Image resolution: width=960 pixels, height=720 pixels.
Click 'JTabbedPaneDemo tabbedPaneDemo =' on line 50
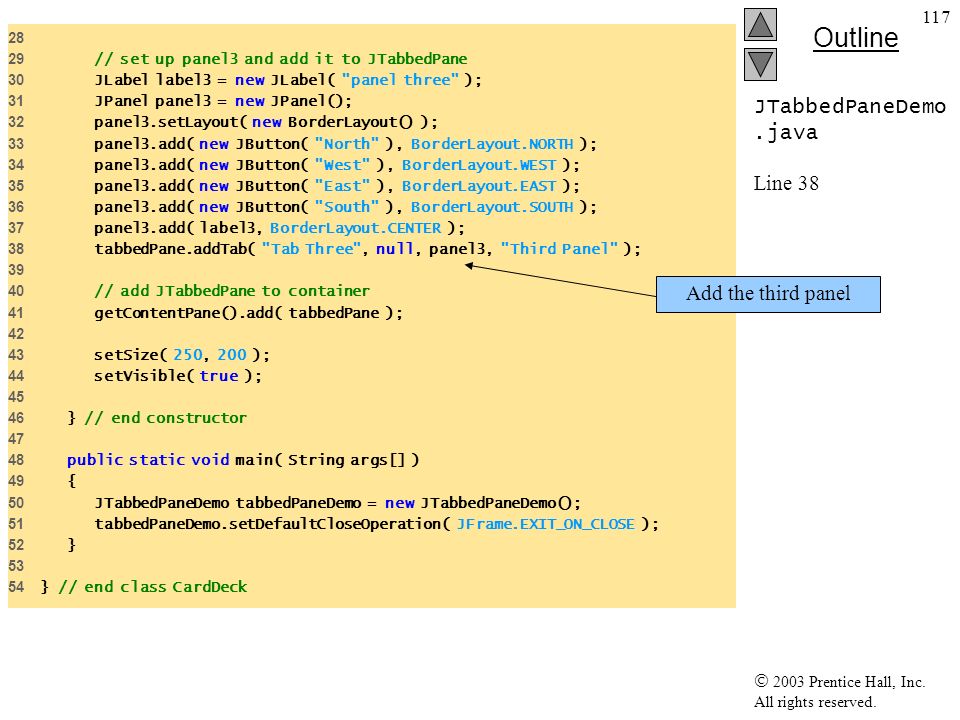point(236,503)
